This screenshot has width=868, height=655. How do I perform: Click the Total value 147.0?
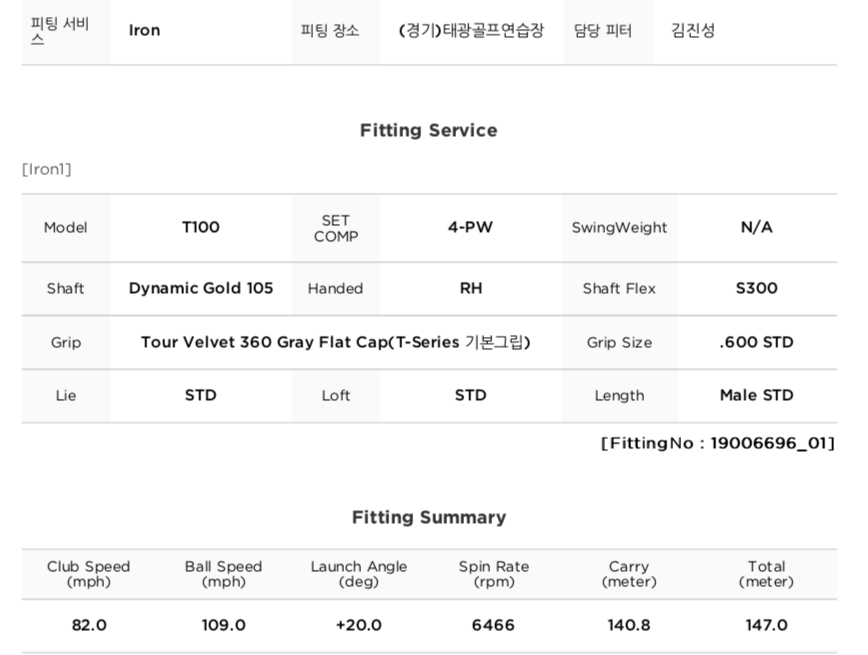(x=766, y=626)
